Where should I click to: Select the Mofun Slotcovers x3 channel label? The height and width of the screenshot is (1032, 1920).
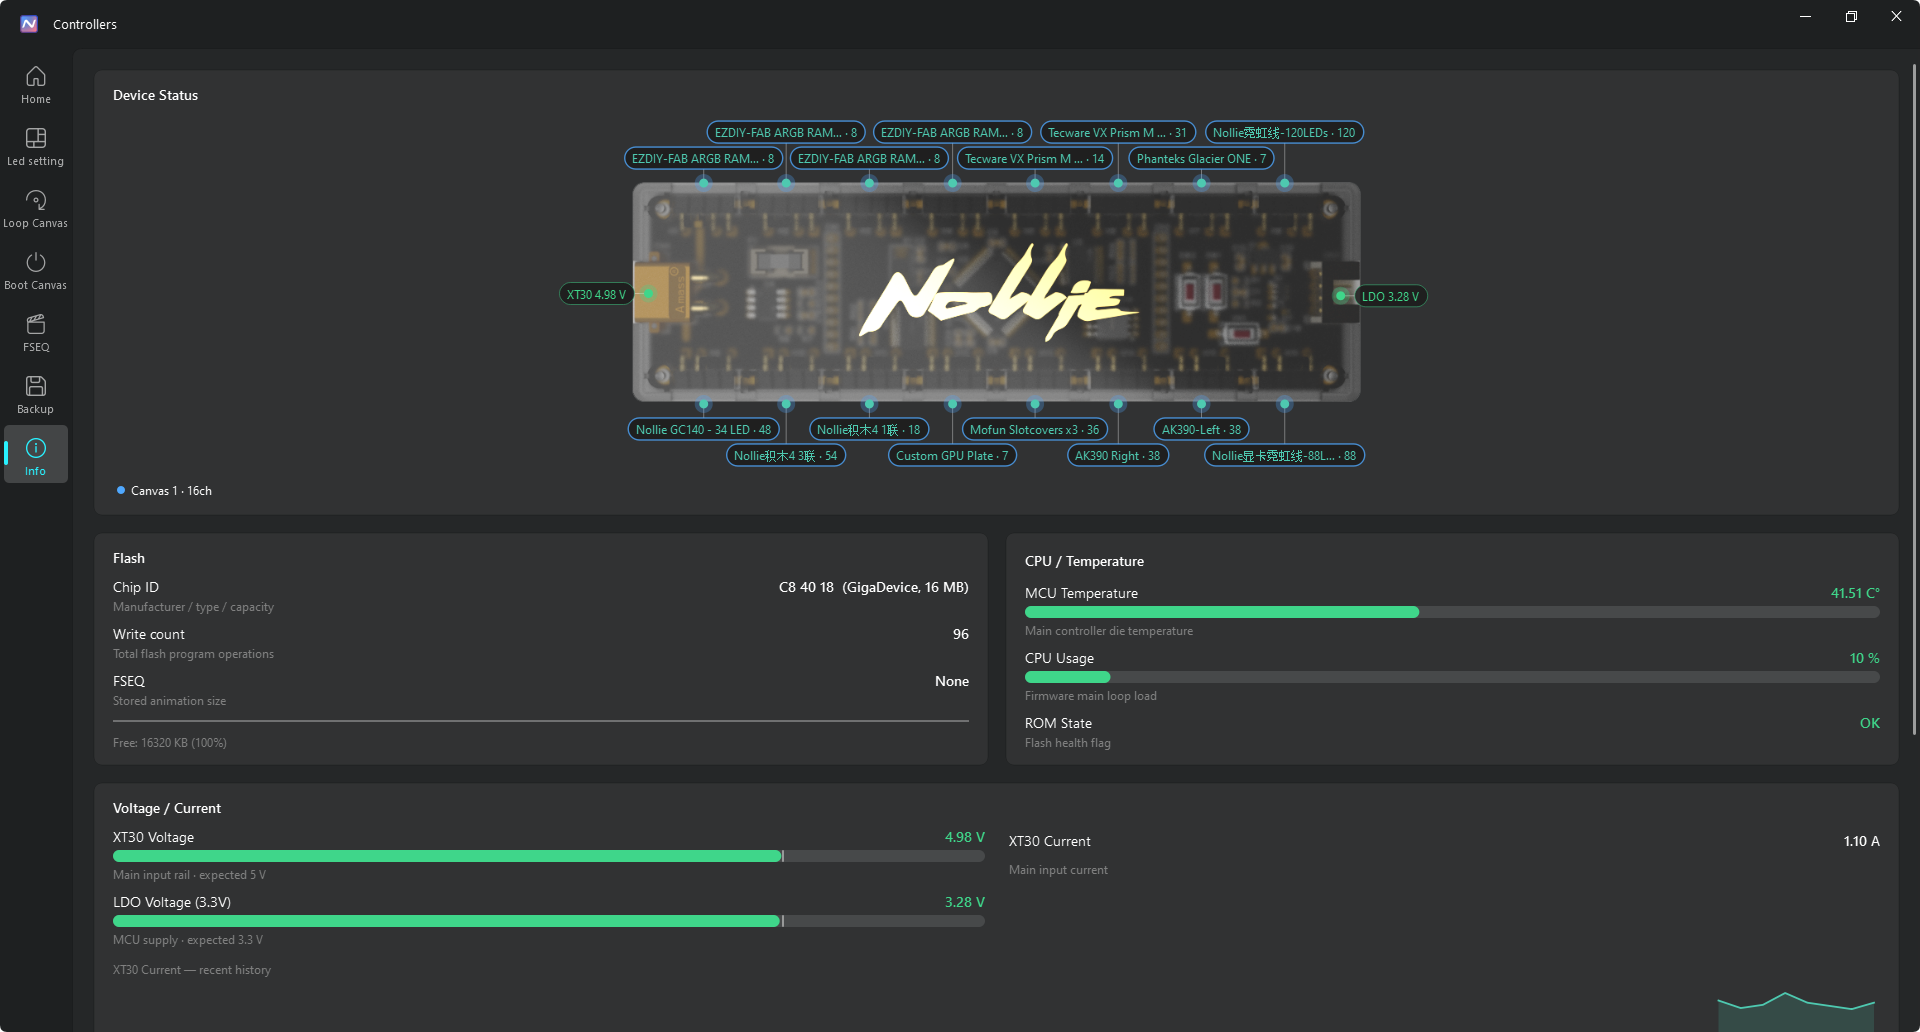[x=1034, y=430]
